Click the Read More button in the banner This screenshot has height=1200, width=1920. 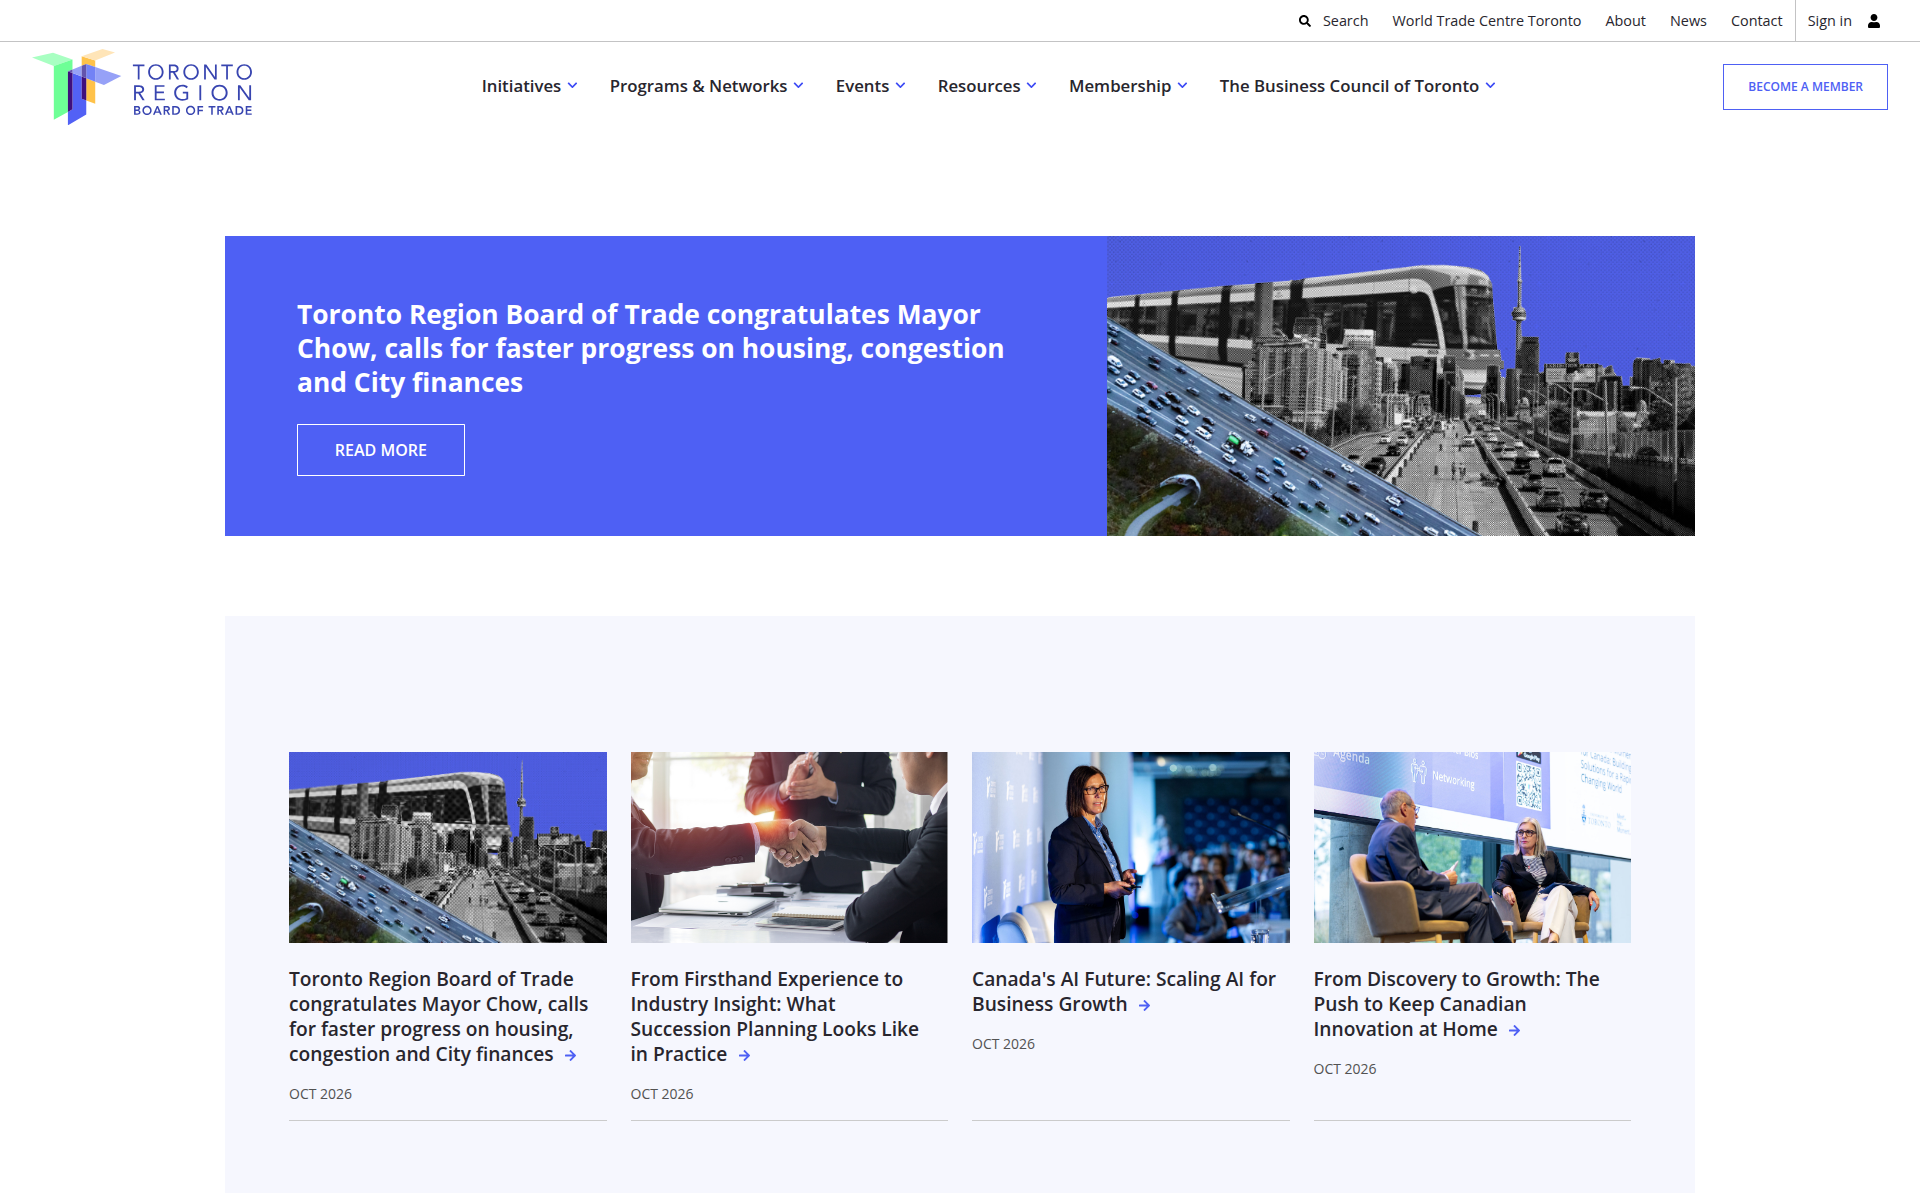(x=381, y=450)
